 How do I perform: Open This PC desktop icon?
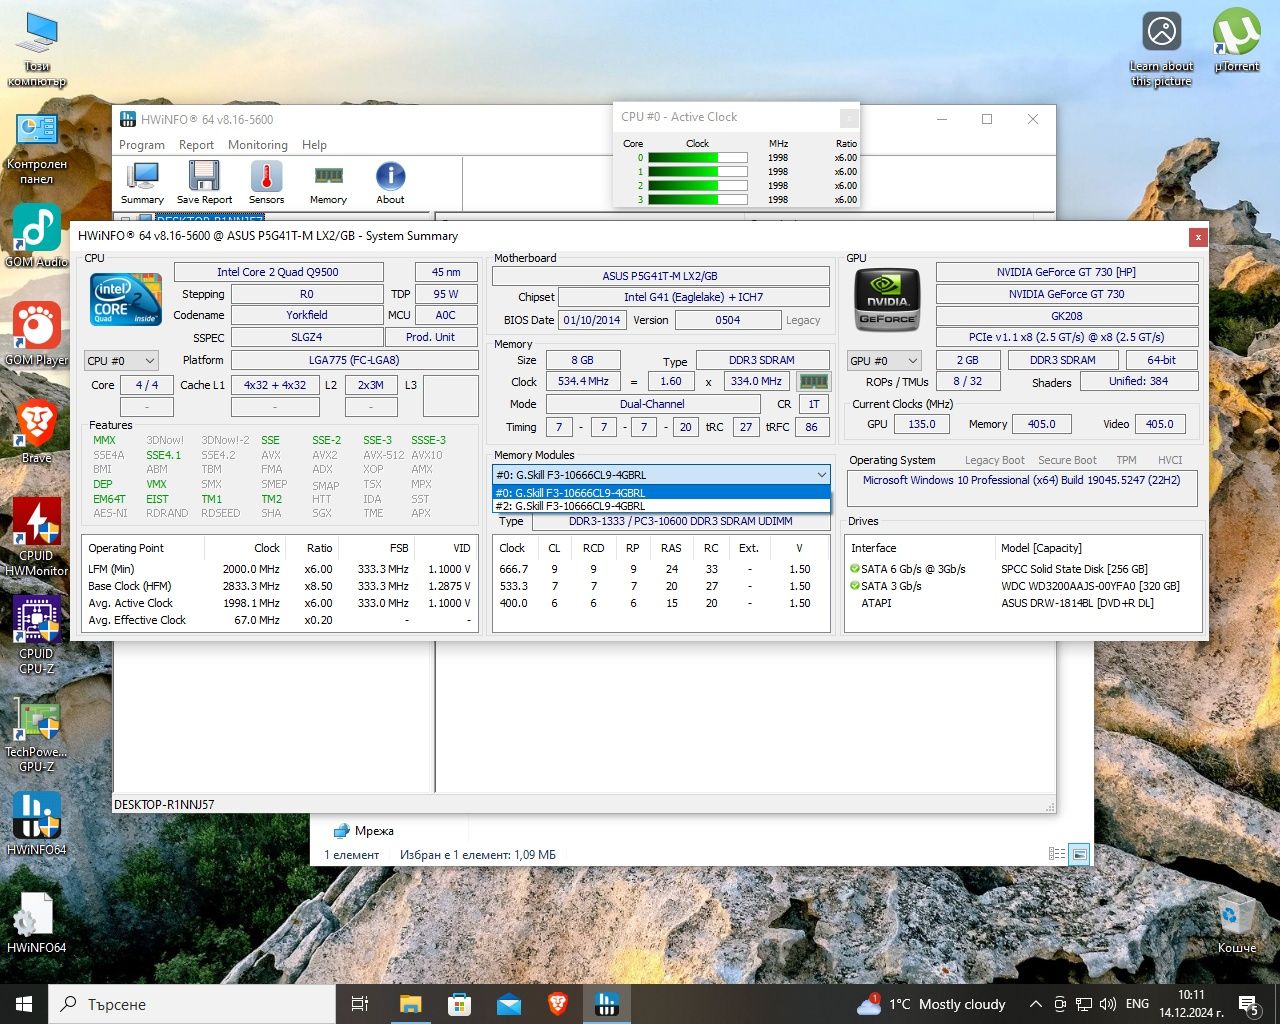pyautogui.click(x=37, y=50)
